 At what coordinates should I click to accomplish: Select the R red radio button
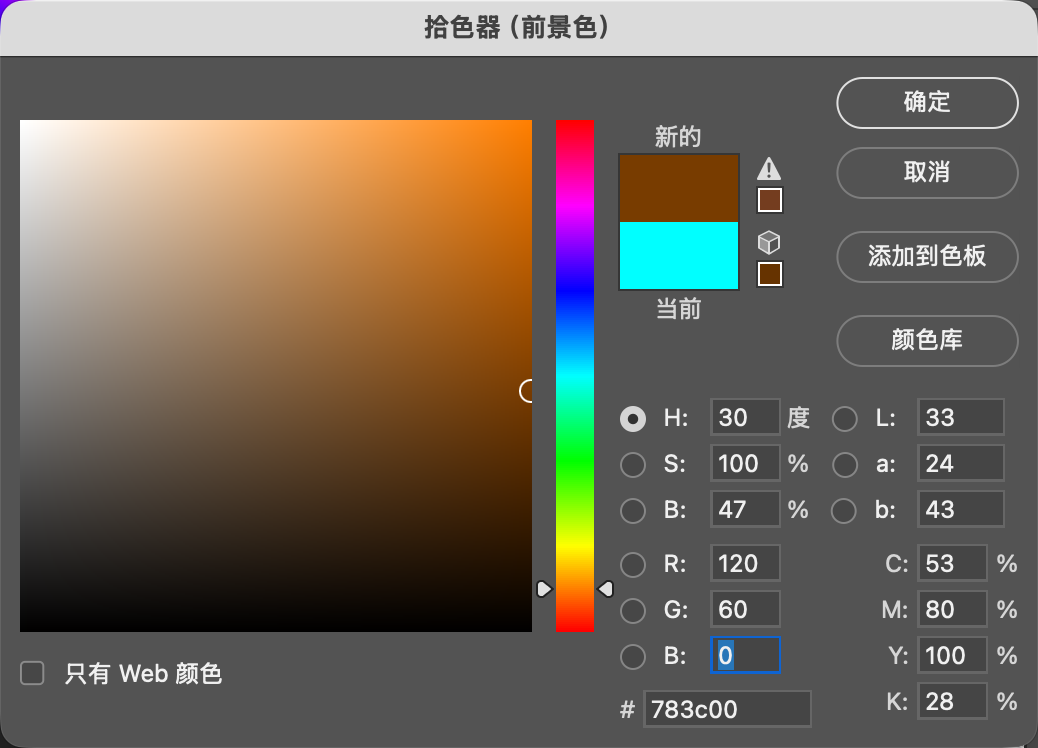[633, 565]
